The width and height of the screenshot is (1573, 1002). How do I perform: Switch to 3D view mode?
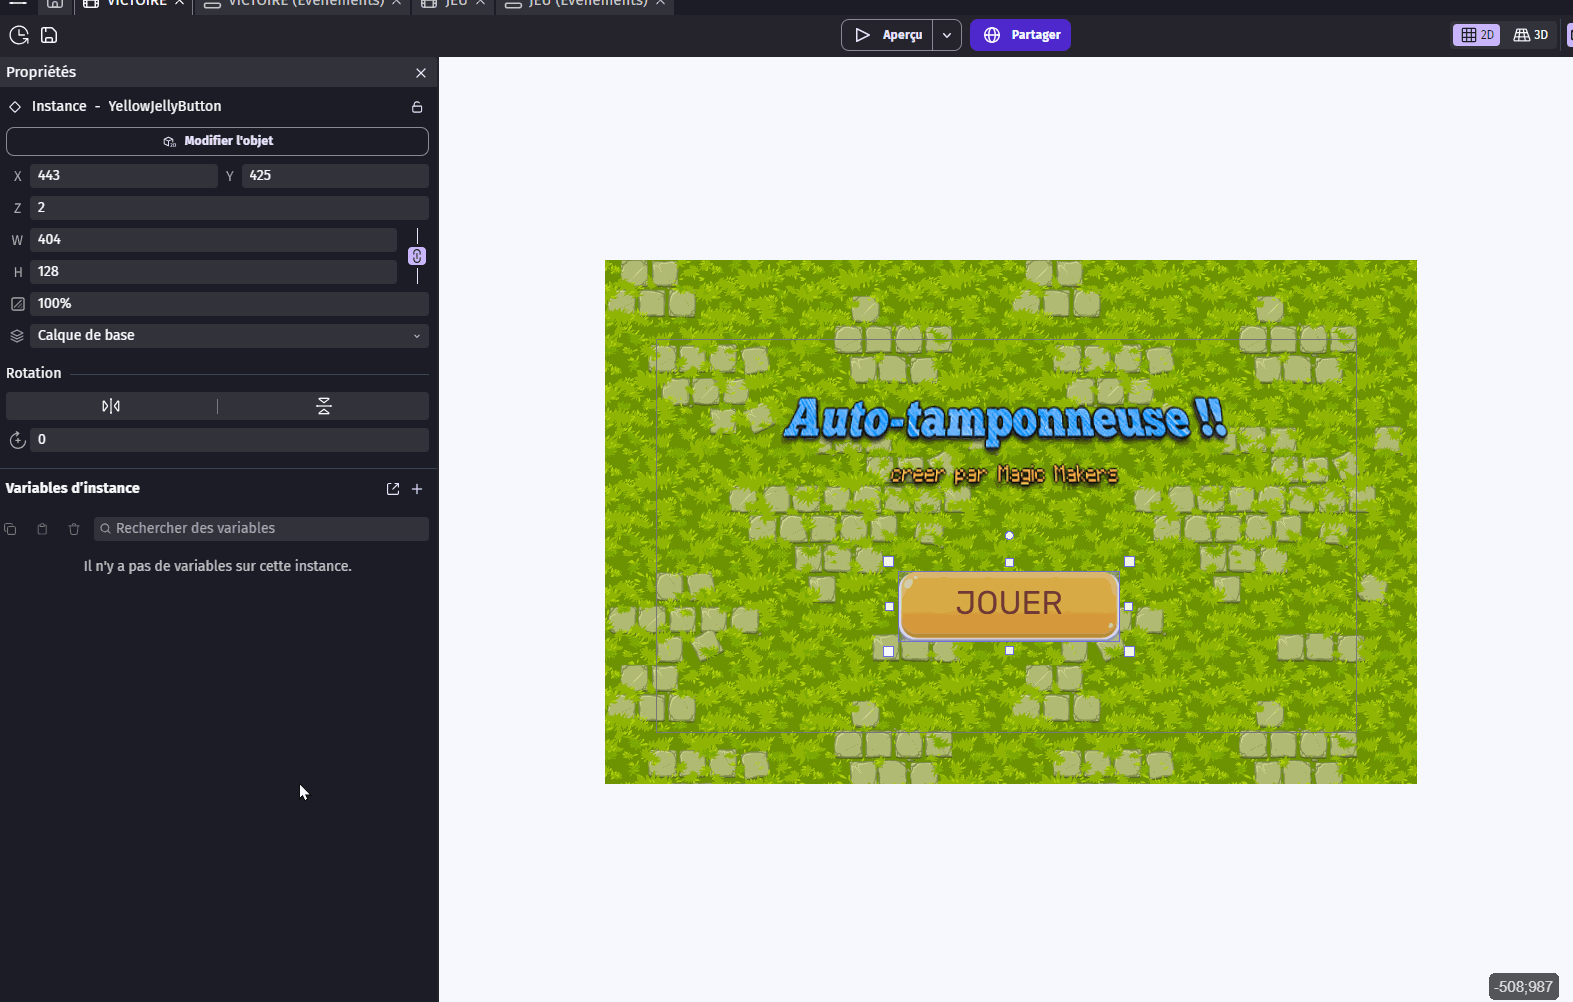(1530, 35)
